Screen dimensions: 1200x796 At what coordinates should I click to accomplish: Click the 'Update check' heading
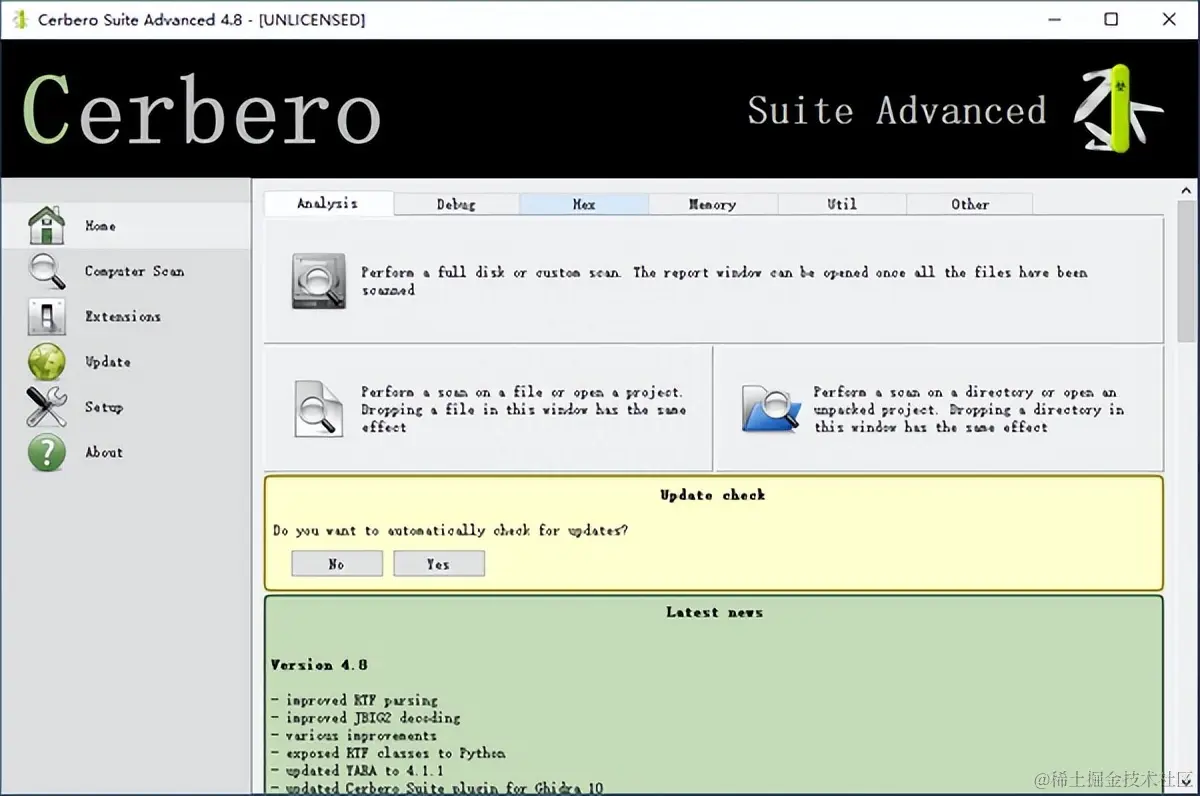(x=713, y=495)
